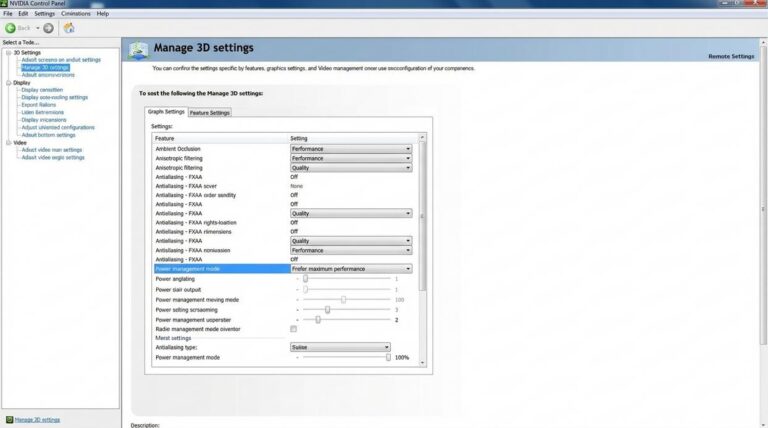Select Display sote-rading settings tree item
The height and width of the screenshot is (428, 768).
click(x=54, y=97)
